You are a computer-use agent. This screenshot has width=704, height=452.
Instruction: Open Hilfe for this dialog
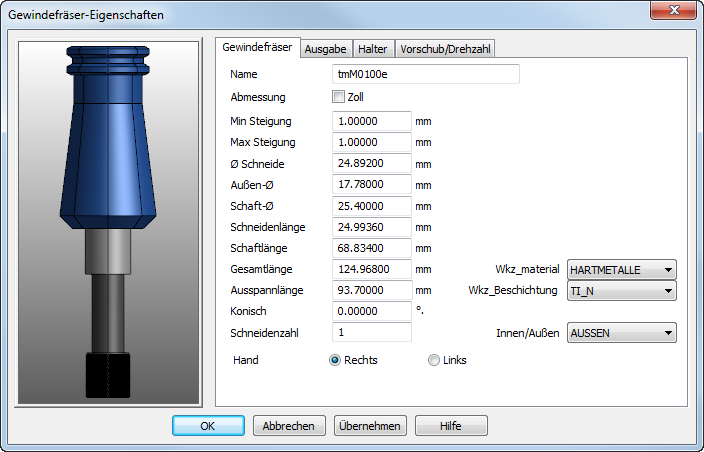[x=451, y=426]
